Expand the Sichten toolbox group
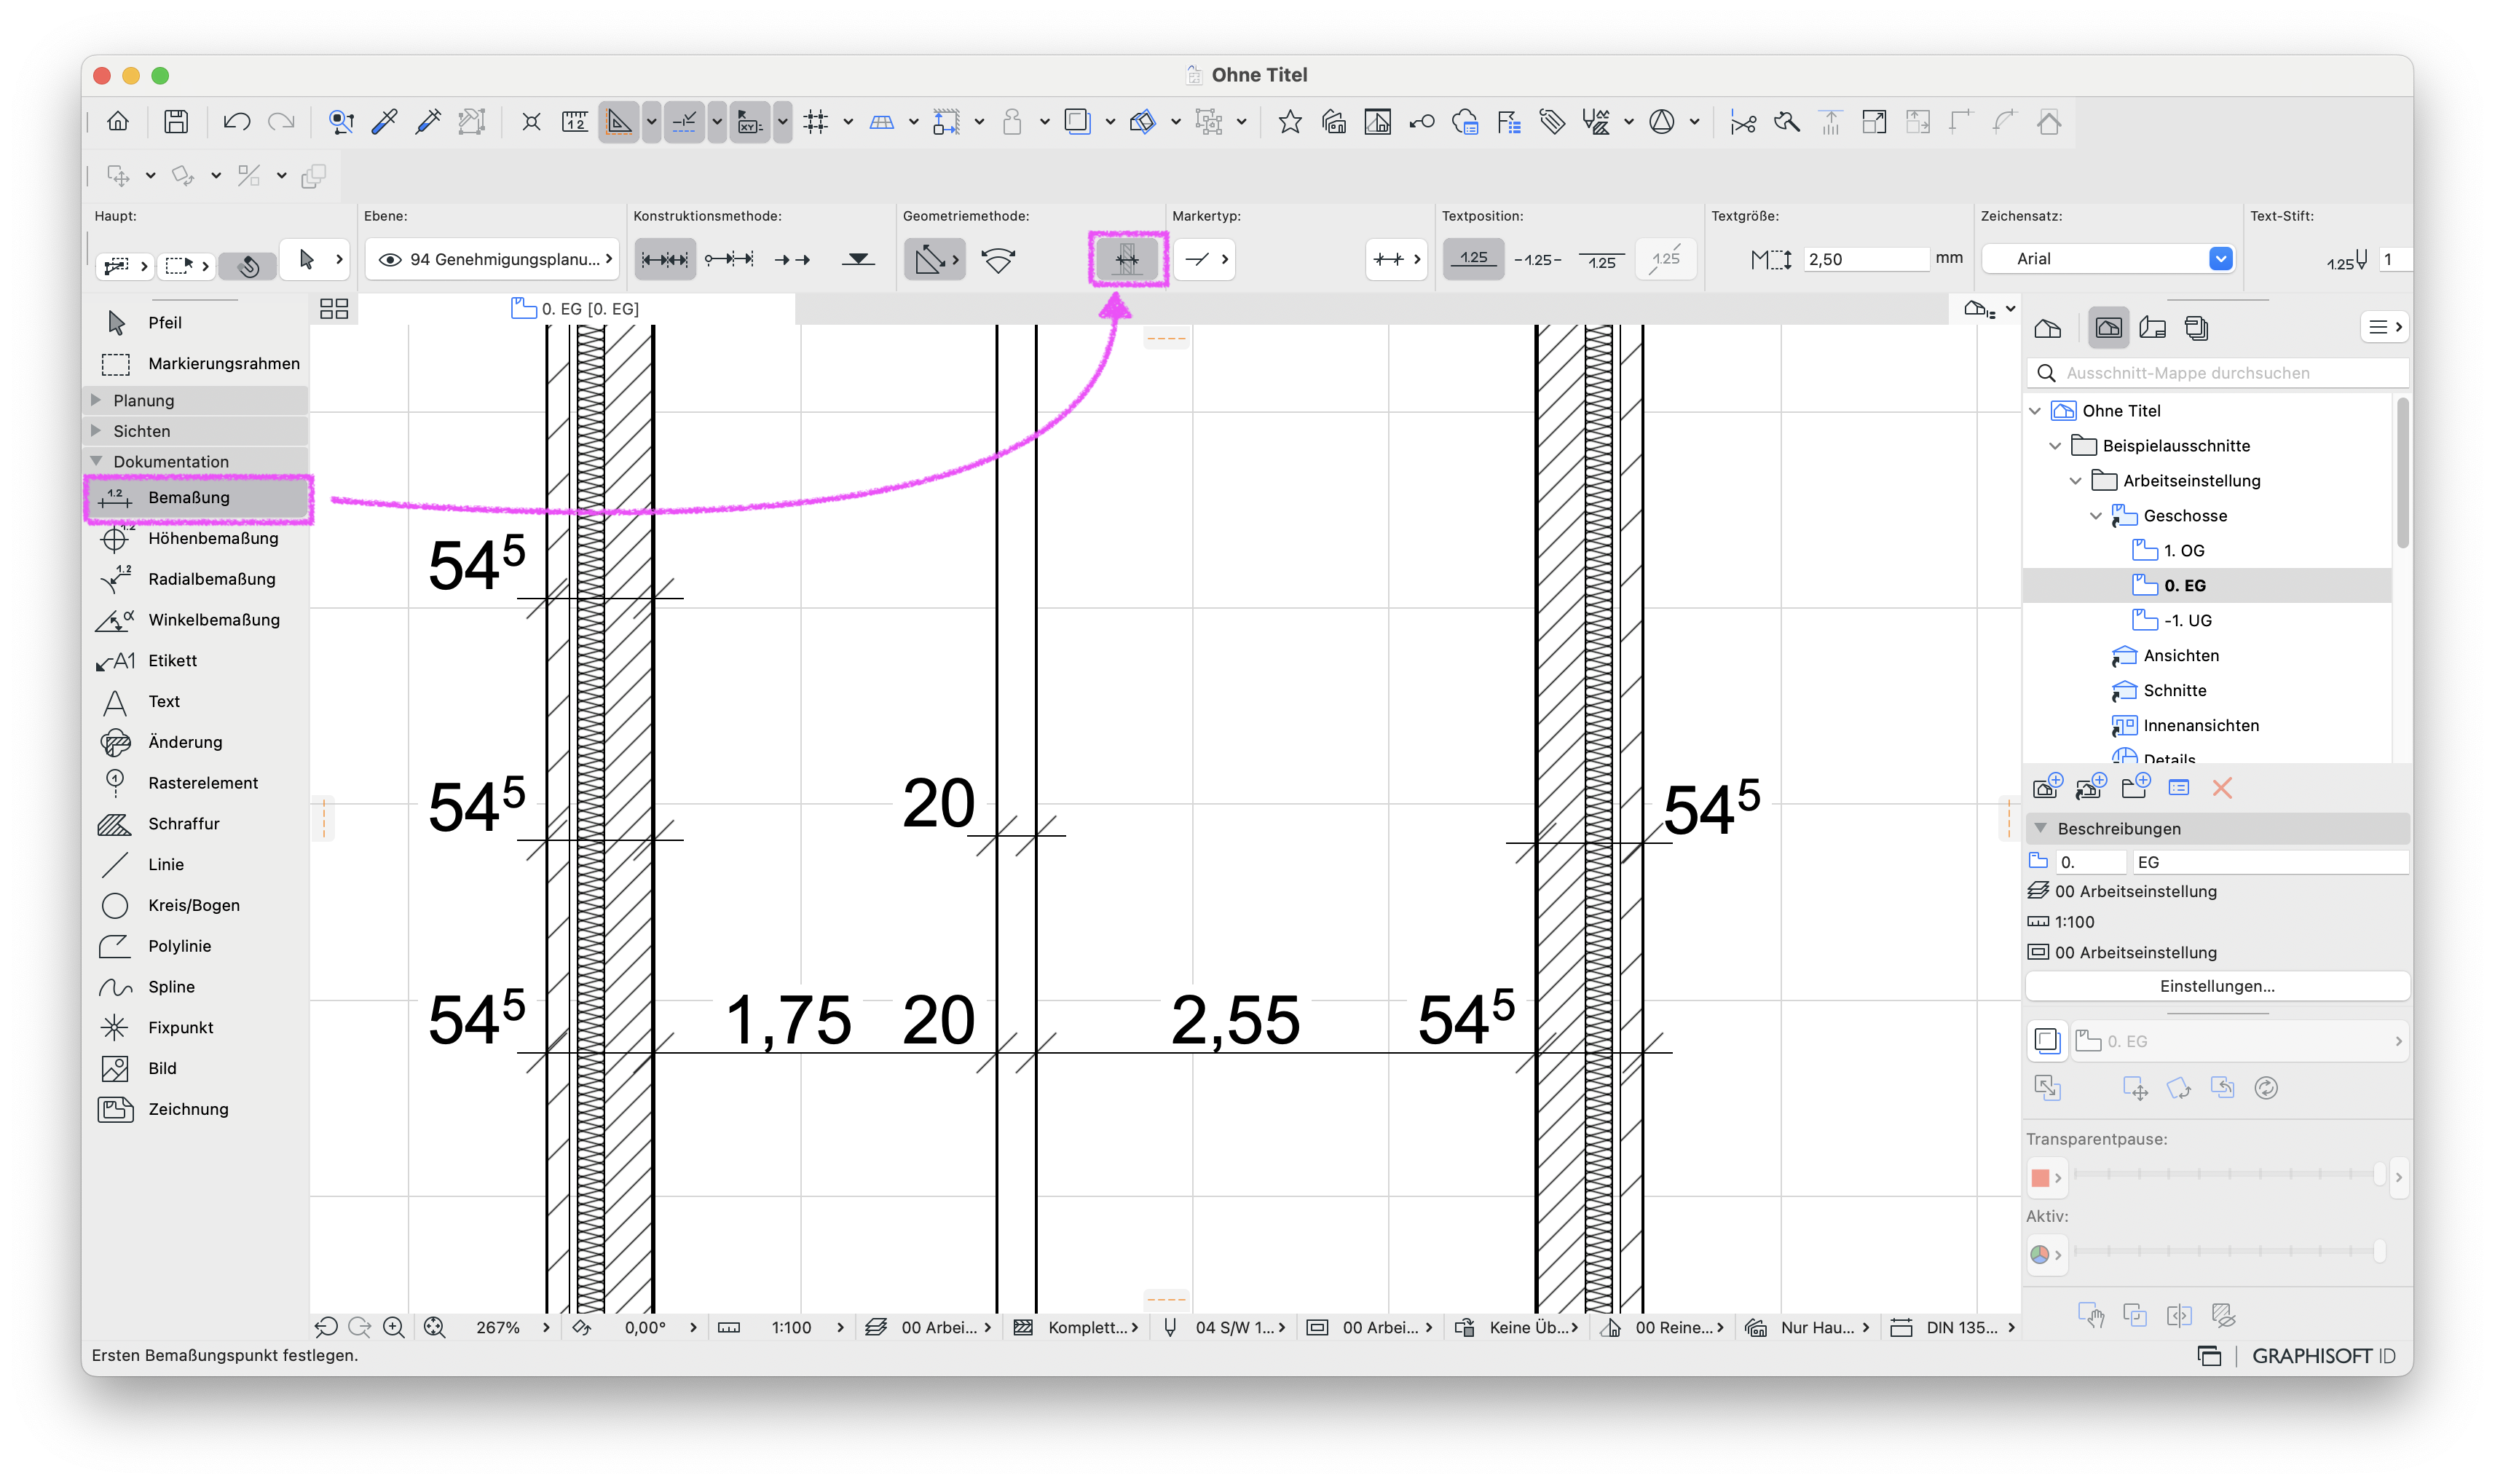2495x1484 pixels. point(96,431)
